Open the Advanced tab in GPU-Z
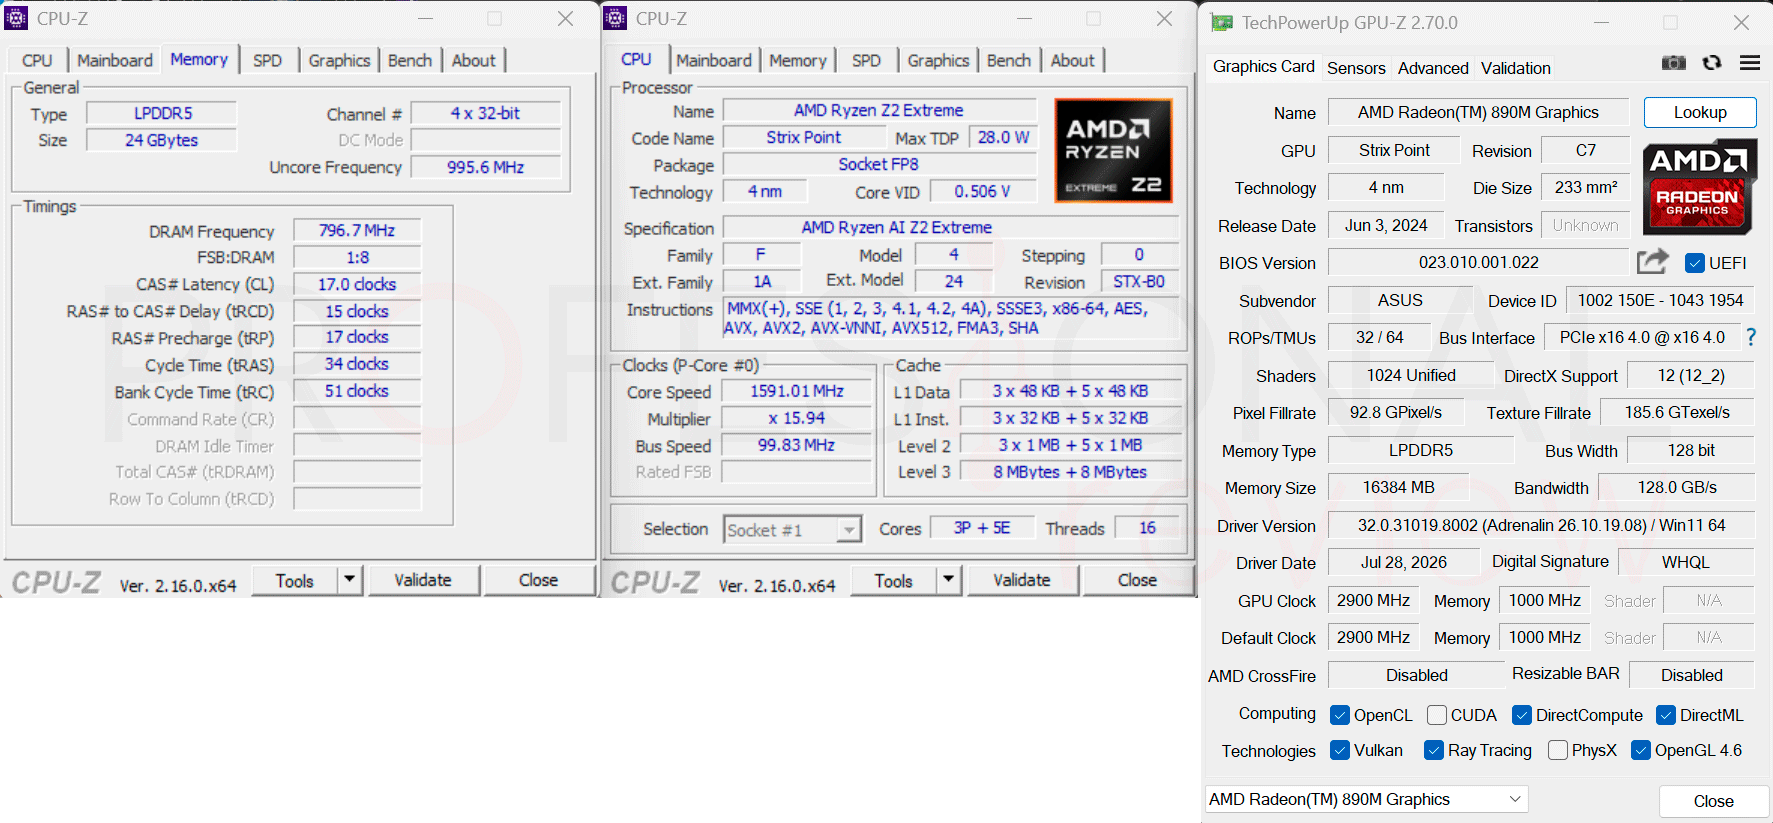The image size is (1773, 823). coord(1433,68)
